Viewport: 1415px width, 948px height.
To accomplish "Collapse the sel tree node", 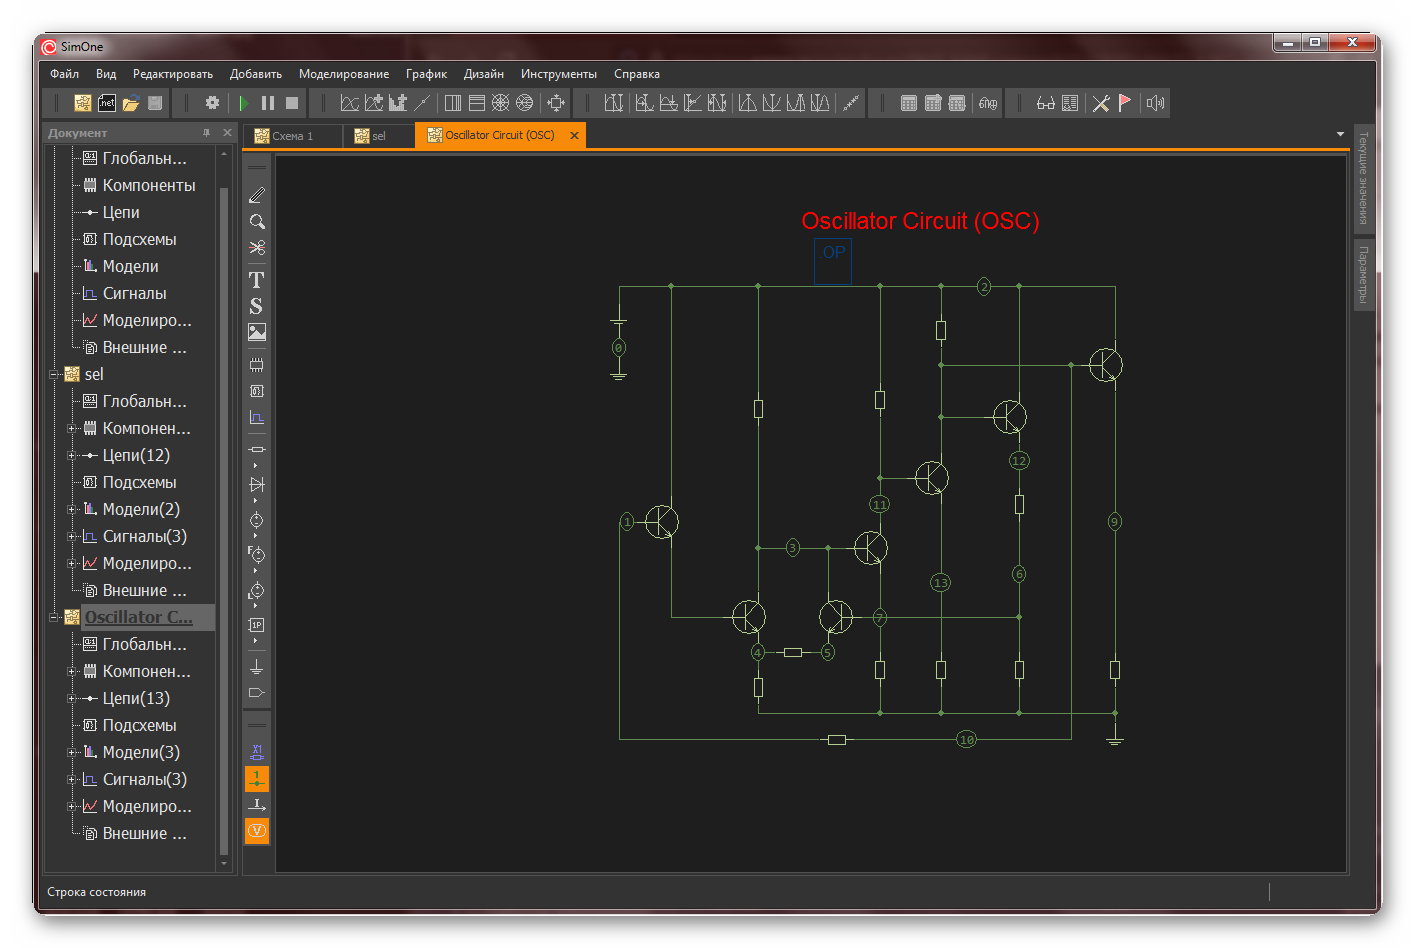I will pyautogui.click(x=55, y=375).
